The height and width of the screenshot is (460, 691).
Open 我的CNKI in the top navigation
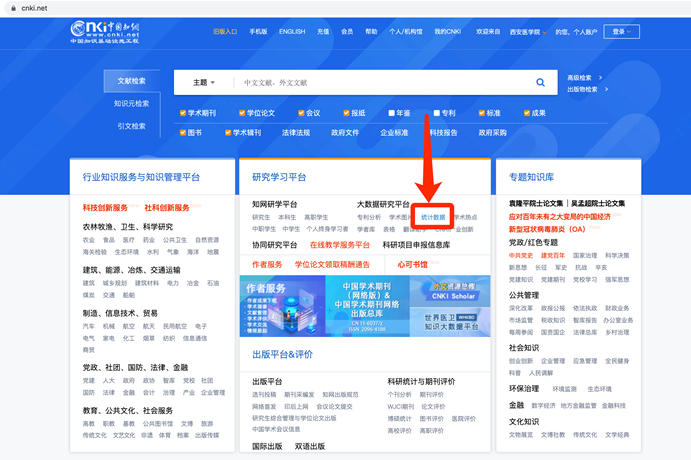tap(448, 32)
